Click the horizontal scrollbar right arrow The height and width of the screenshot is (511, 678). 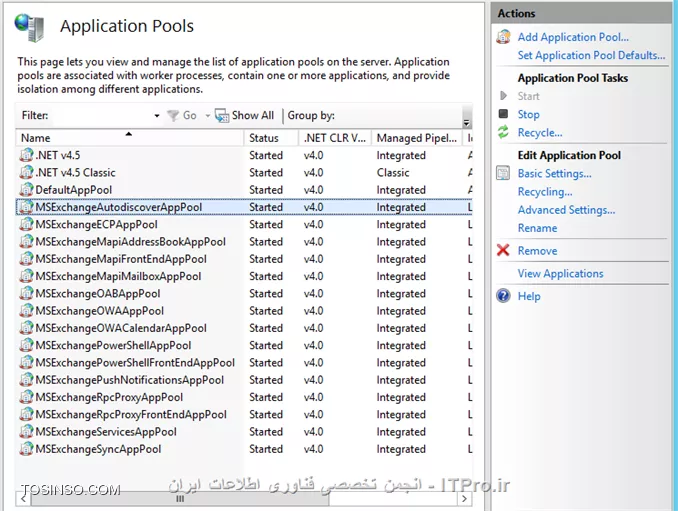[464, 499]
